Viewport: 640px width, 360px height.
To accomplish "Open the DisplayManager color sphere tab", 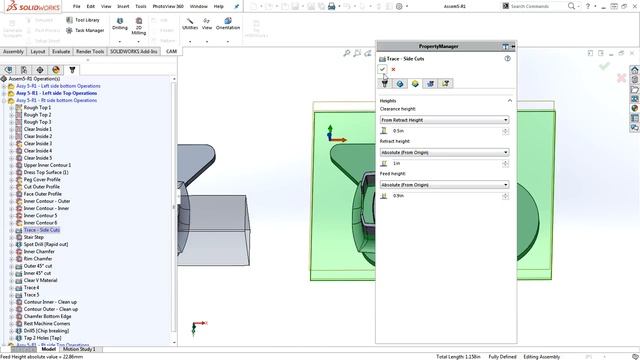I will click(56, 70).
